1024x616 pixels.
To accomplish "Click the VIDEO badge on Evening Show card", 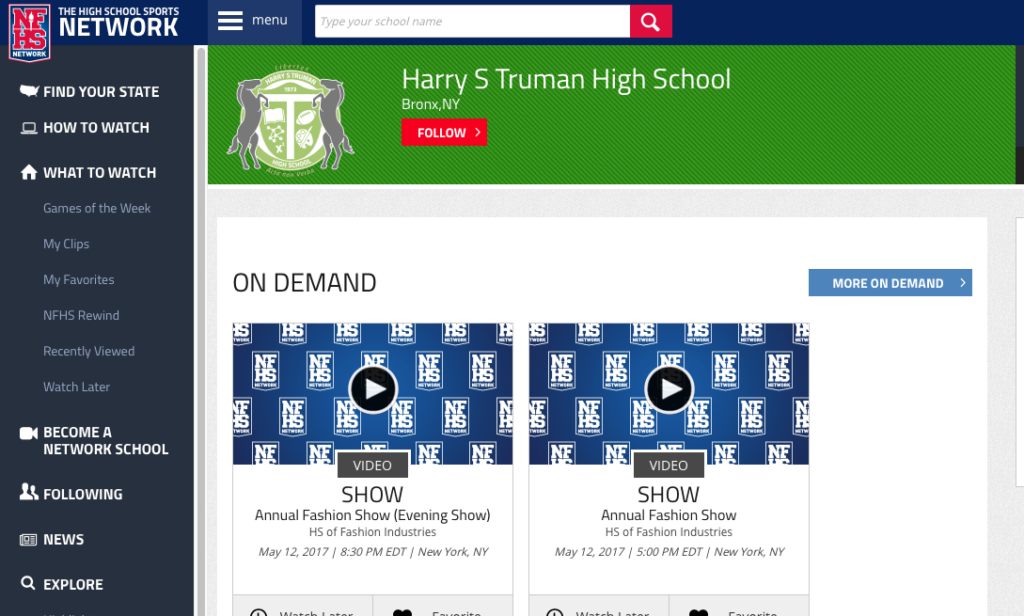I will pyautogui.click(x=372, y=465).
